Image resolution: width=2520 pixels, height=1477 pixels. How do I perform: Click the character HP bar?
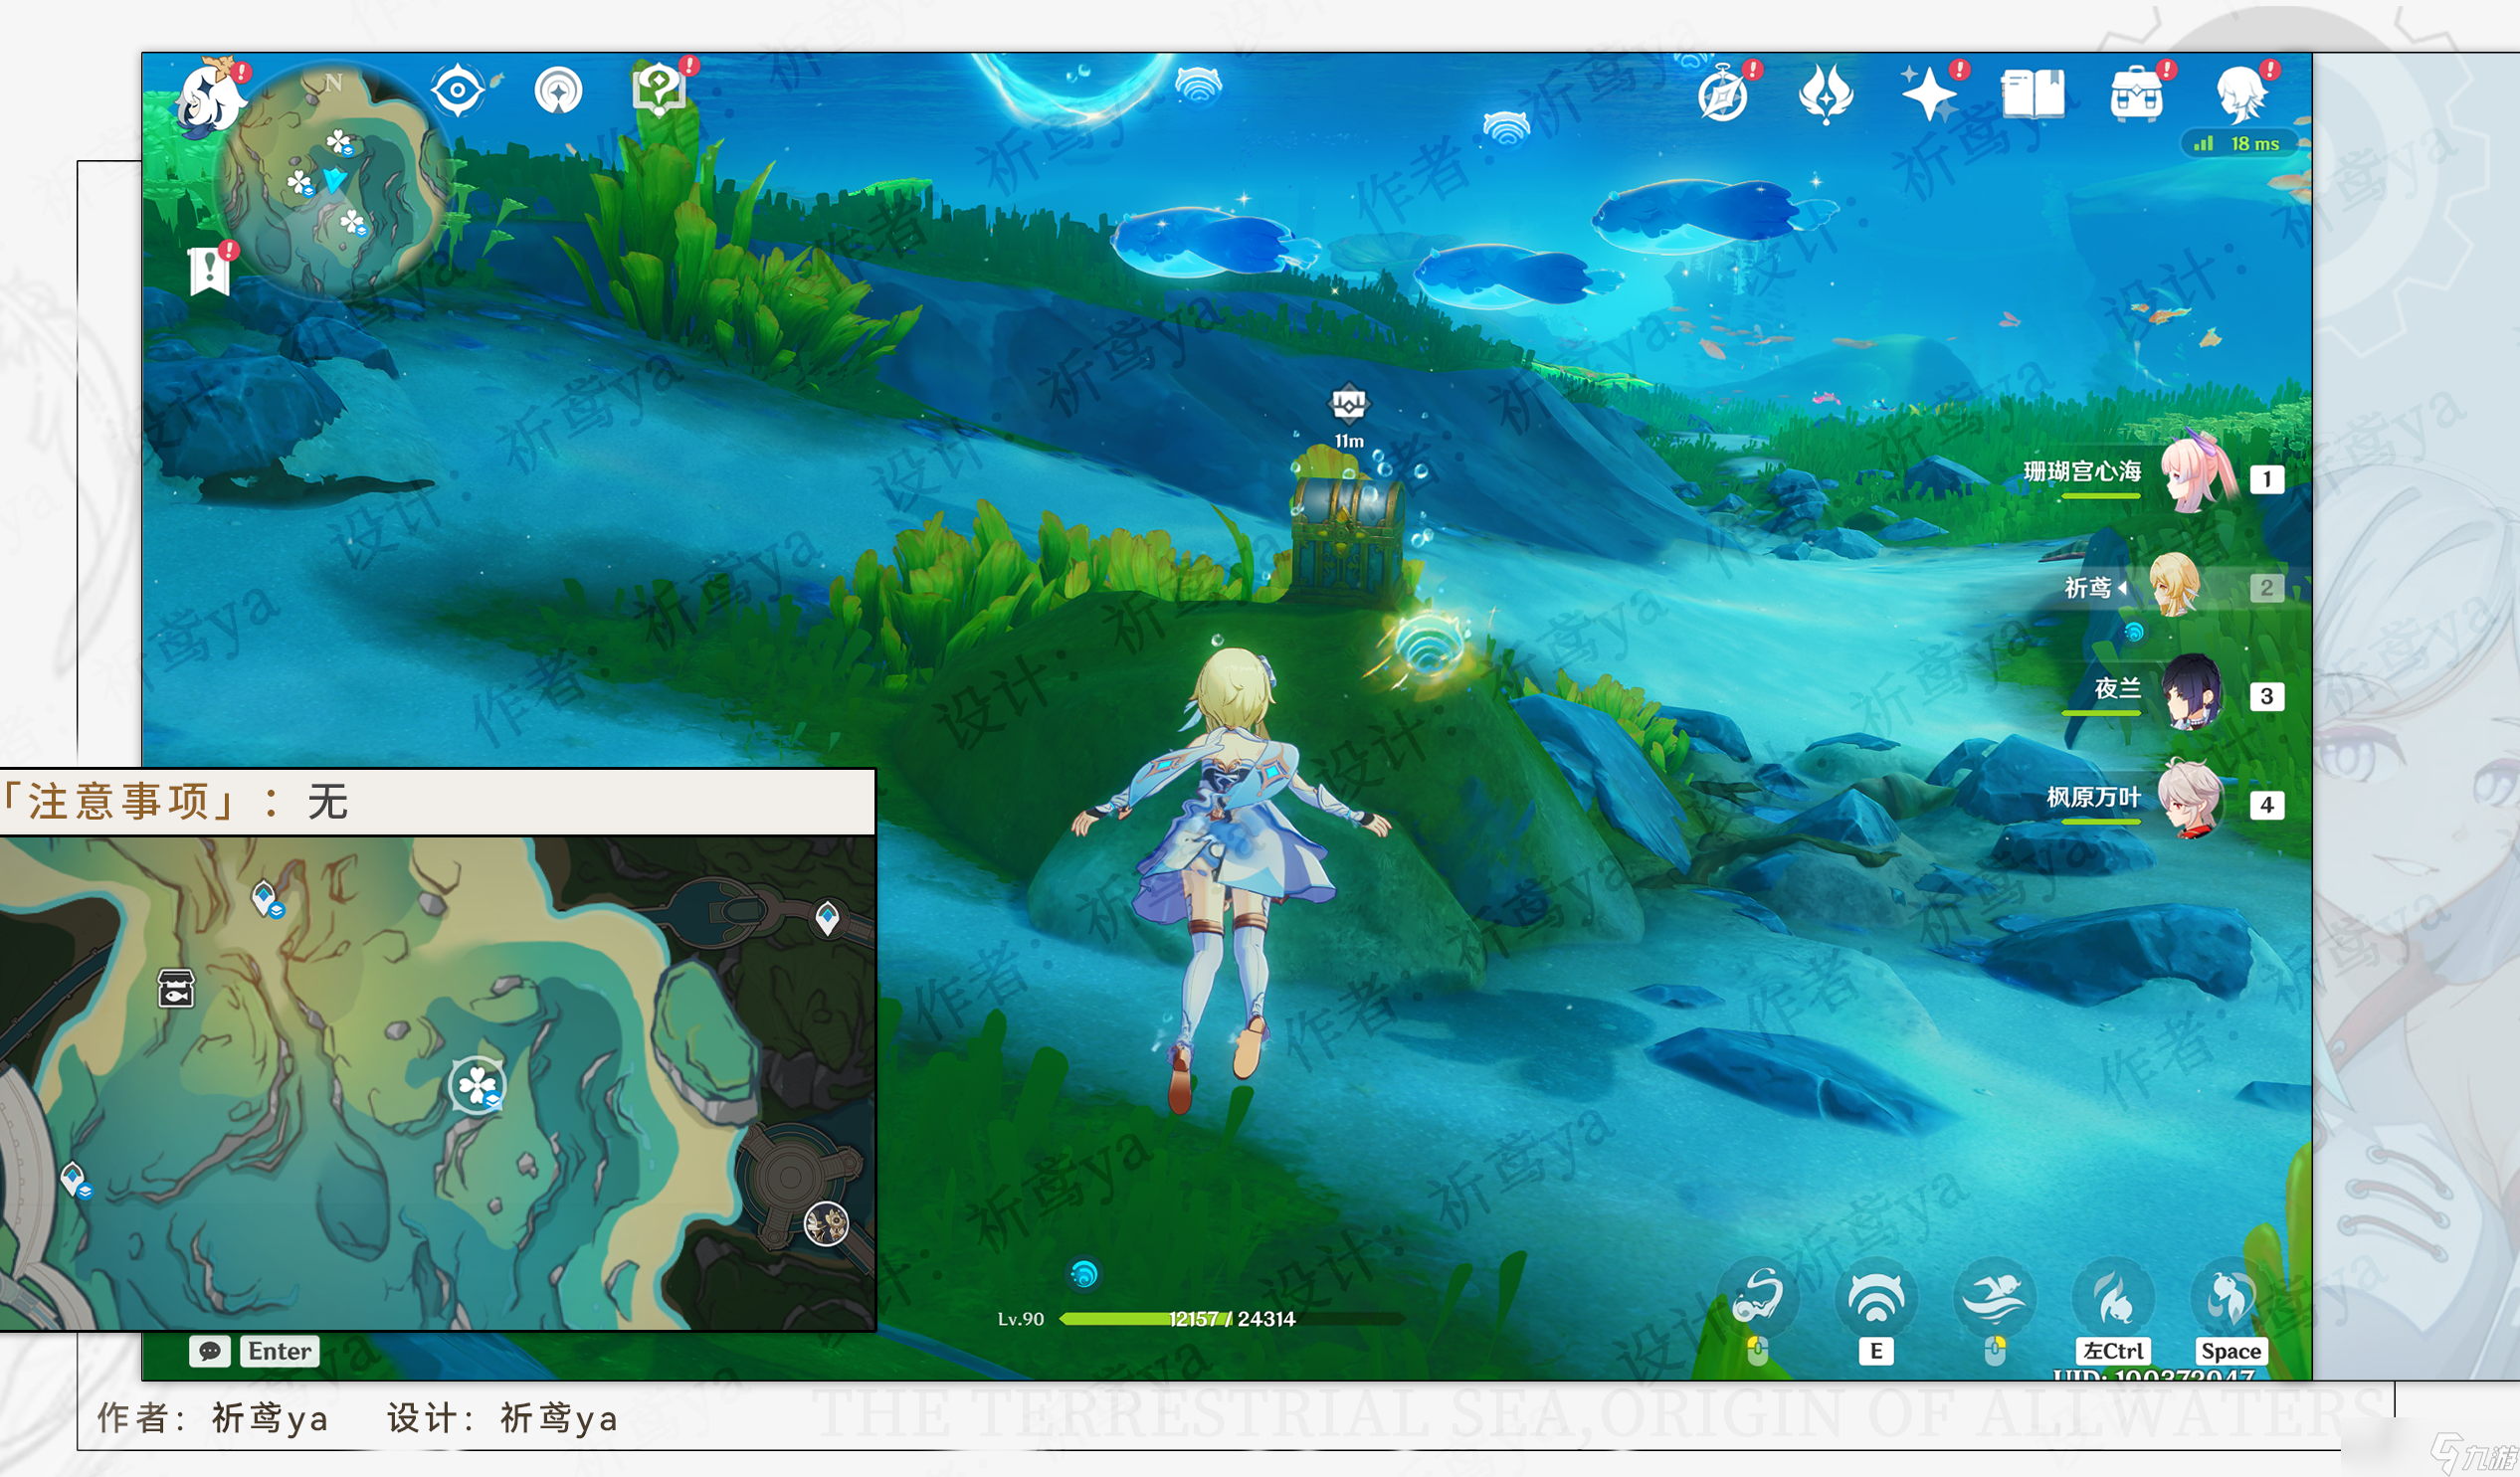(x=1232, y=1319)
